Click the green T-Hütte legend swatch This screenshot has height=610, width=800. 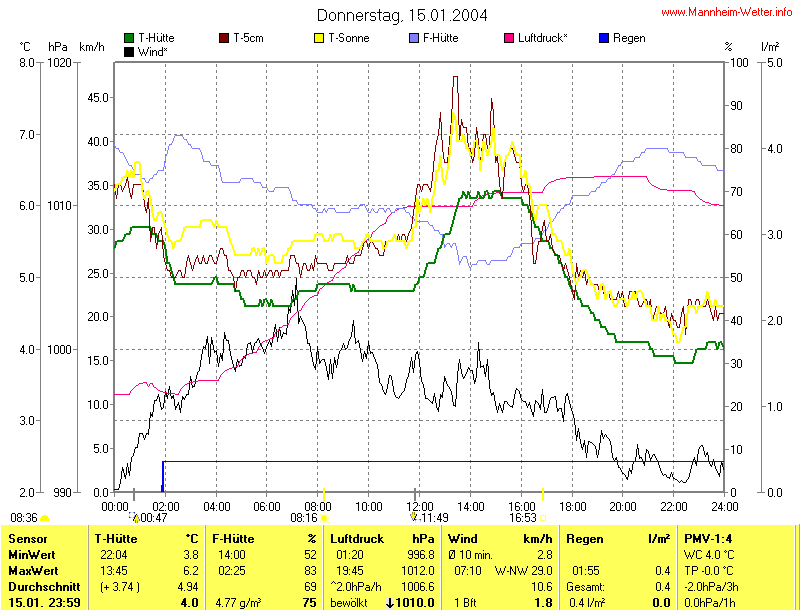[129, 38]
